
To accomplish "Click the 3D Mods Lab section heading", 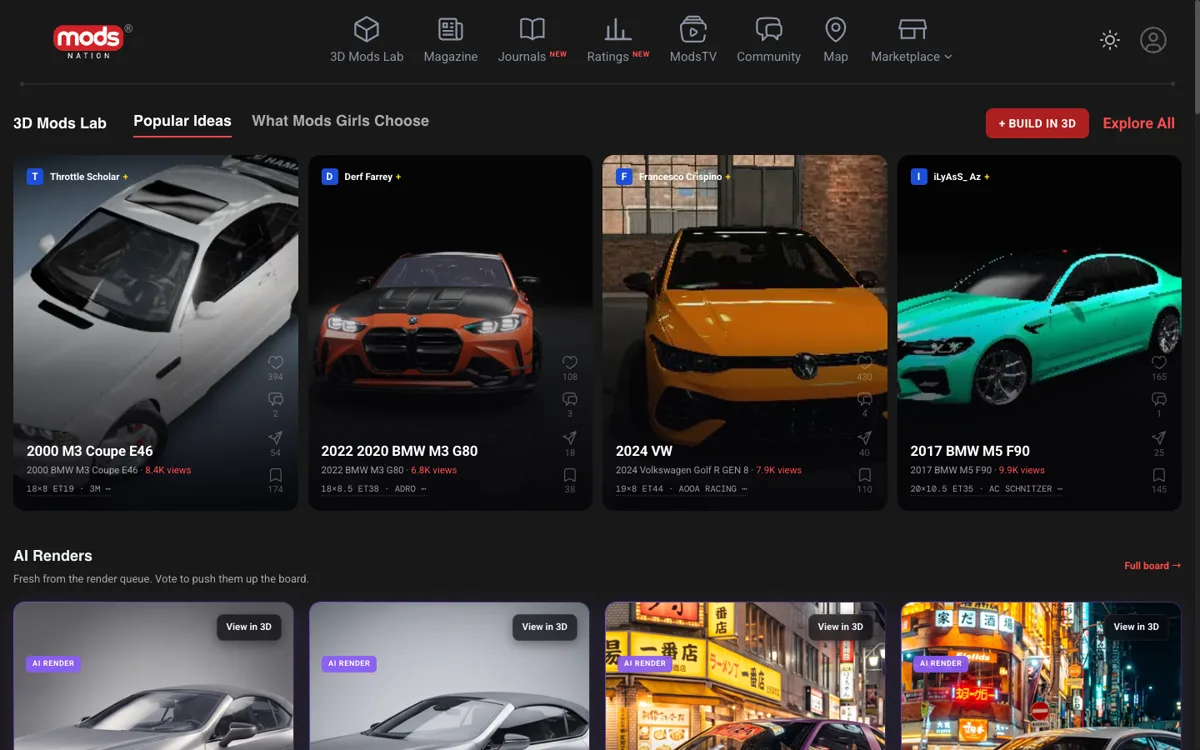I will [x=60, y=123].
